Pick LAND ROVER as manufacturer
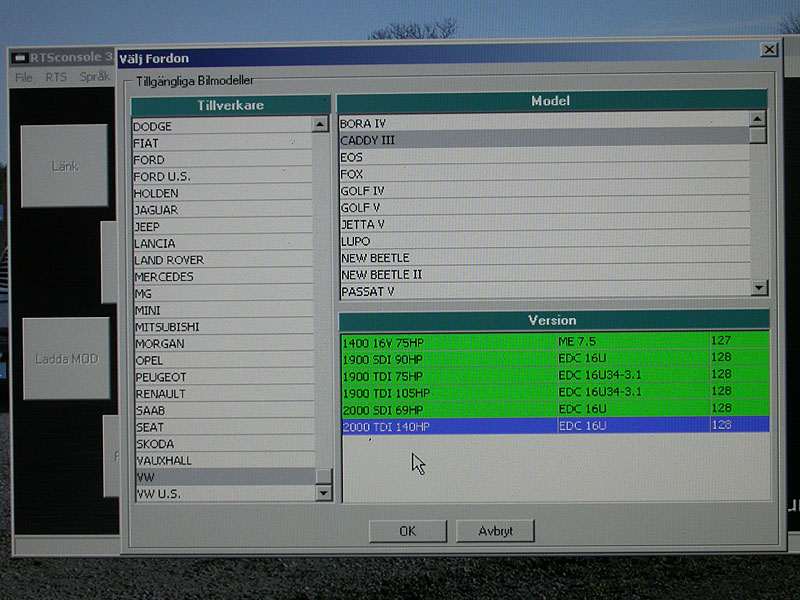 click(x=223, y=260)
